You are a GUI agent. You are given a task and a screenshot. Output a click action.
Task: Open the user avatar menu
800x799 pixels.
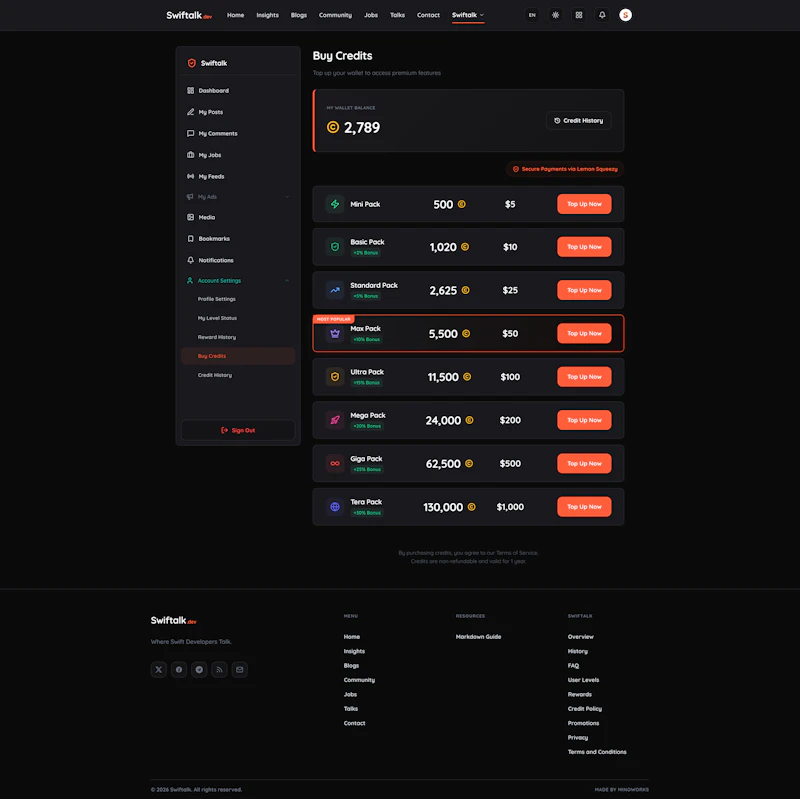(626, 15)
